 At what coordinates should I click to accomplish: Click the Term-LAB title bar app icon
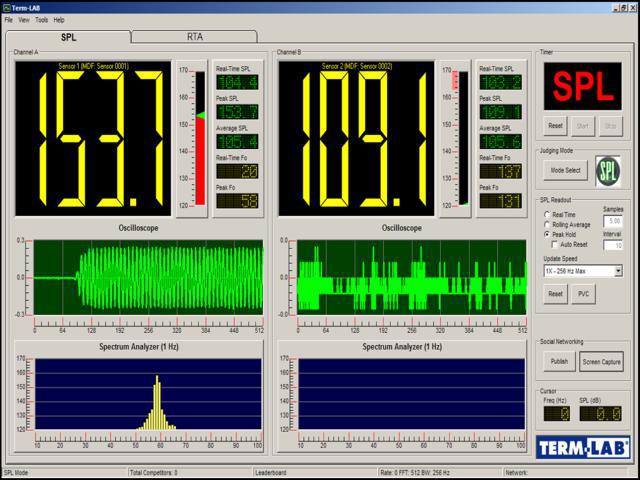[x=7, y=6]
